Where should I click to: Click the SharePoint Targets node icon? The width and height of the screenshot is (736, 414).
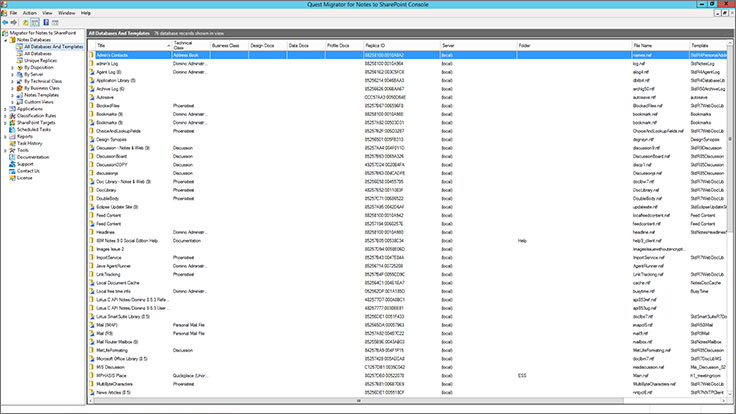13,123
